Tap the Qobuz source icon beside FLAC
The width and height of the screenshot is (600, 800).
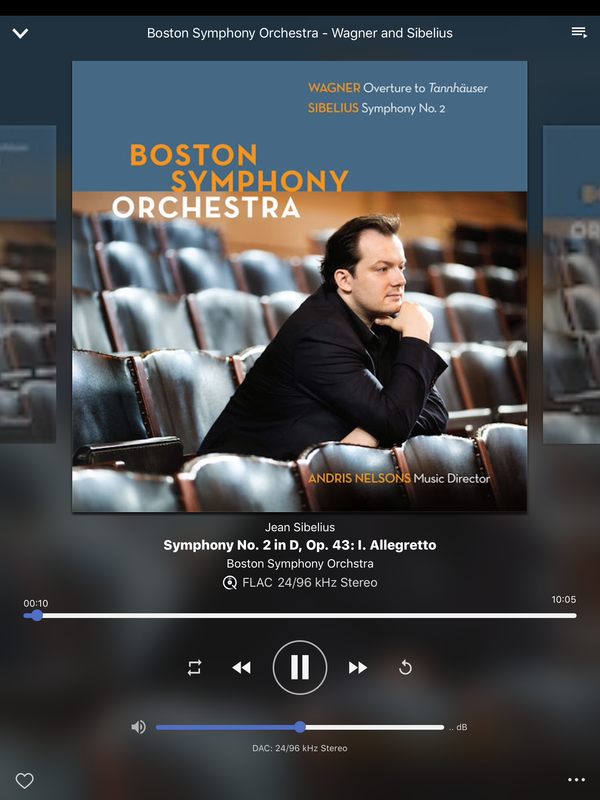(x=230, y=583)
